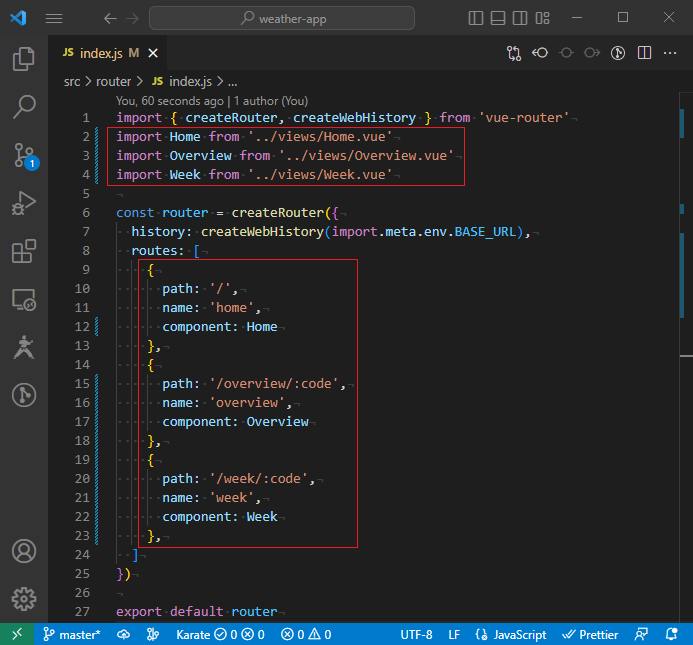The image size is (693, 645).
Task: Open the Search view in activity bar
Action: point(24,107)
